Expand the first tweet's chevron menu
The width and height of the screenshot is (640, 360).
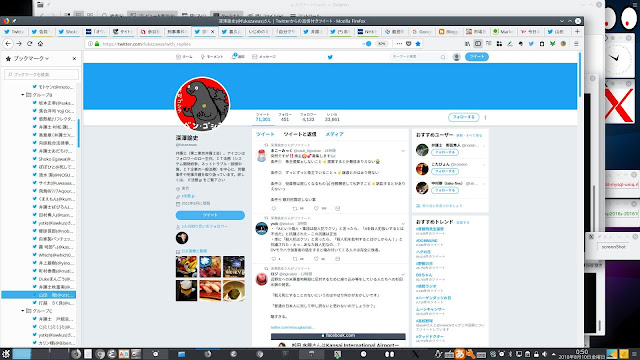[x=403, y=151]
